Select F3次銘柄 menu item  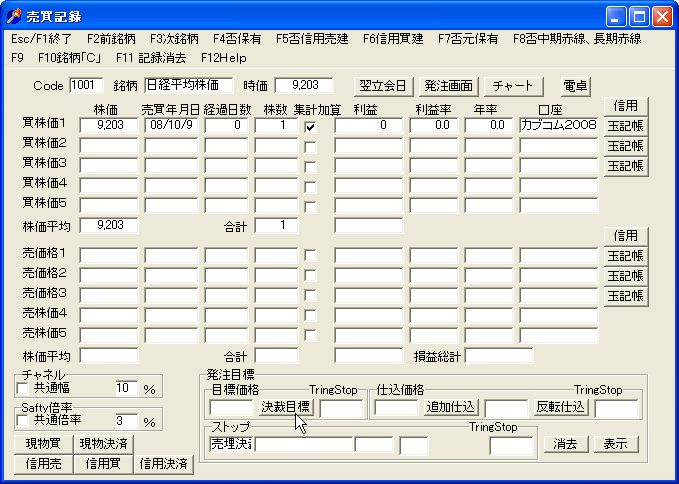(x=174, y=39)
